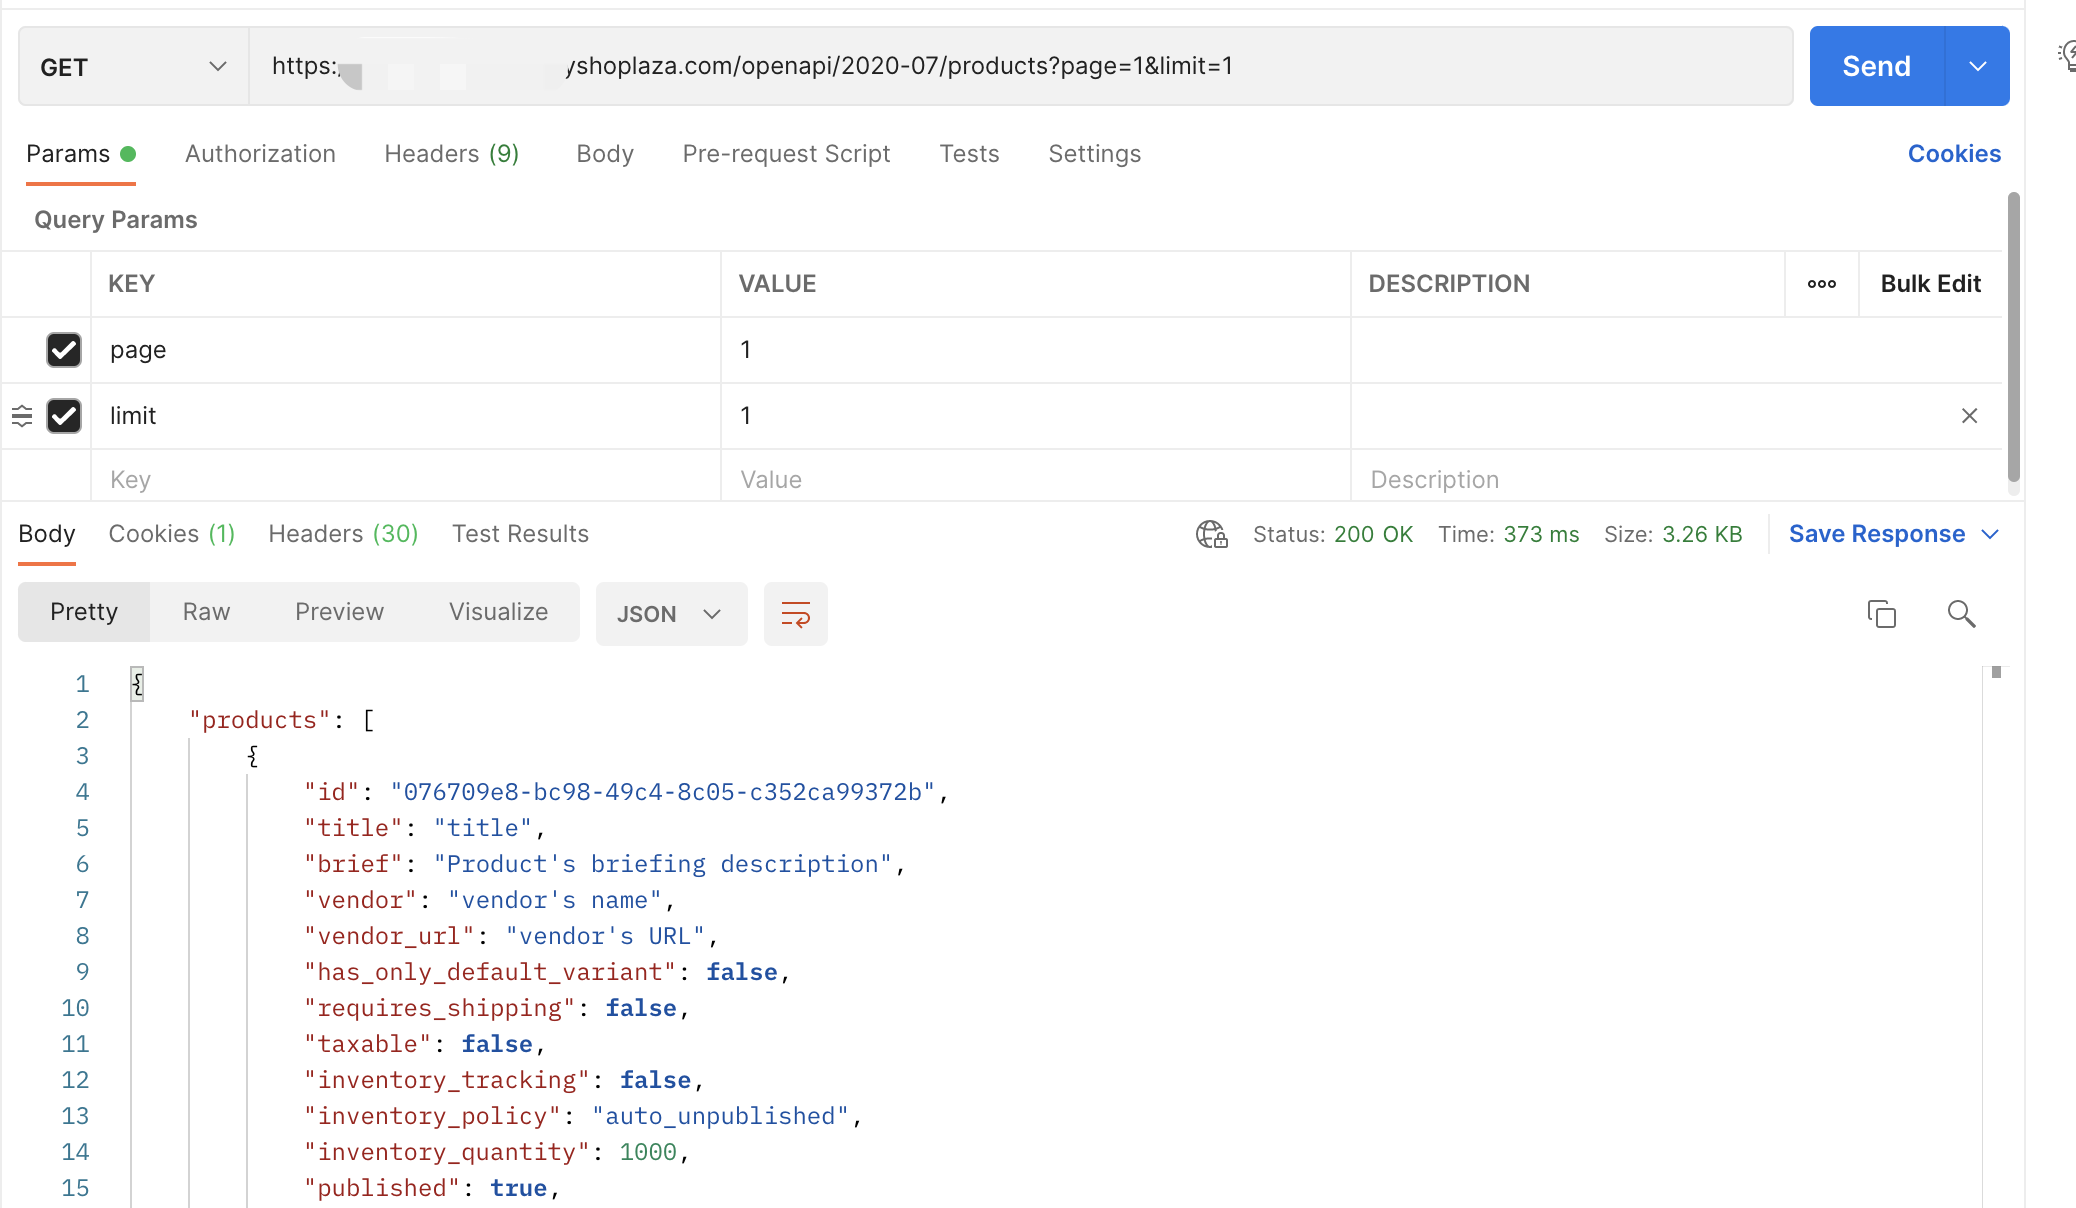Screen dimensions: 2076x1208
Task: Open the Test Results tab
Action: [520, 534]
